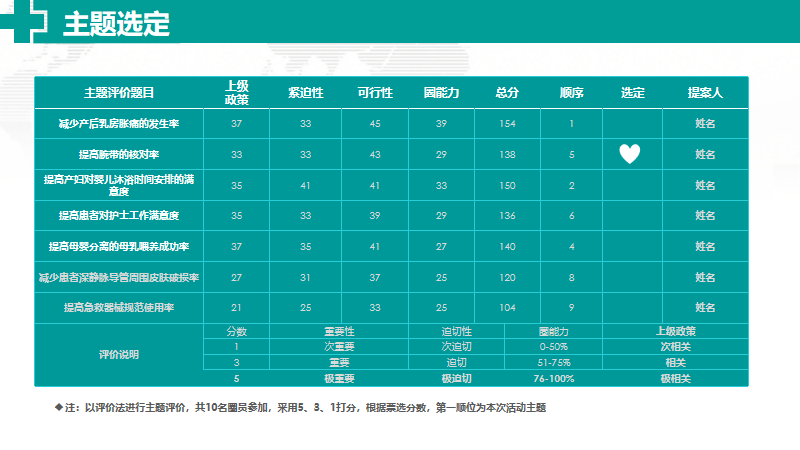Select the 提案人 column header

coord(705,93)
